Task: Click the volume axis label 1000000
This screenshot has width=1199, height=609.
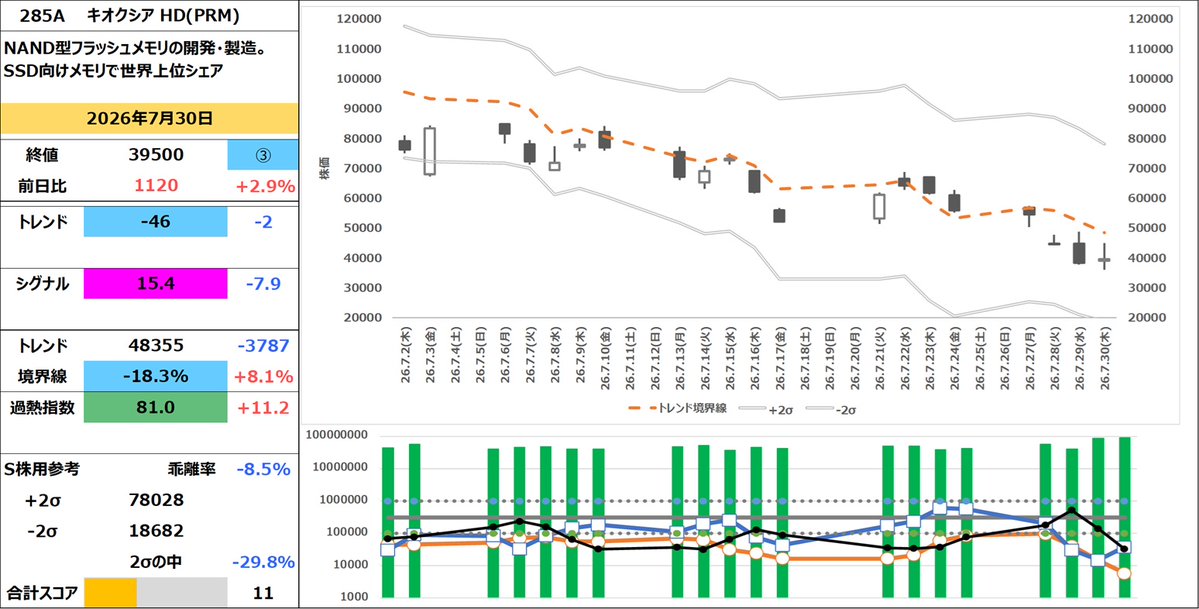Action: (344, 500)
